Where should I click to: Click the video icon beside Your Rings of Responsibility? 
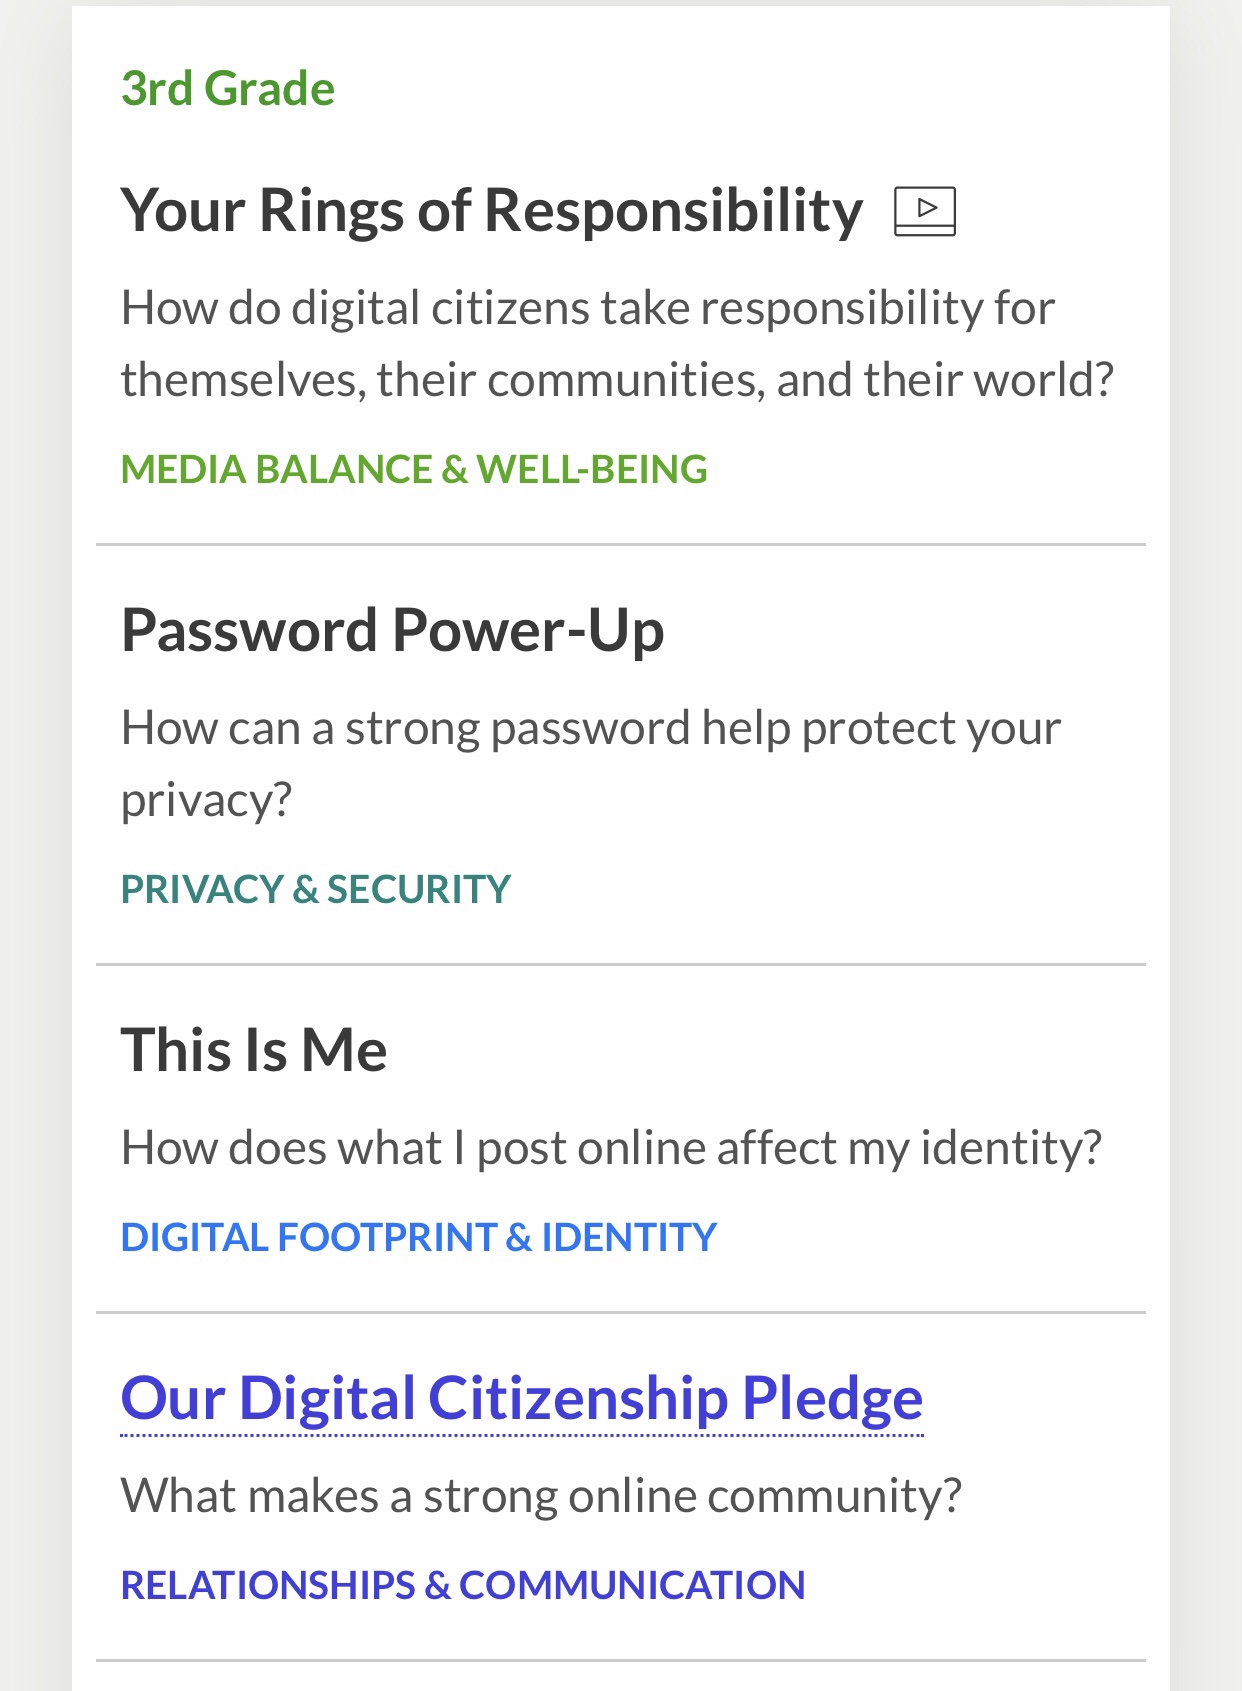[924, 211]
